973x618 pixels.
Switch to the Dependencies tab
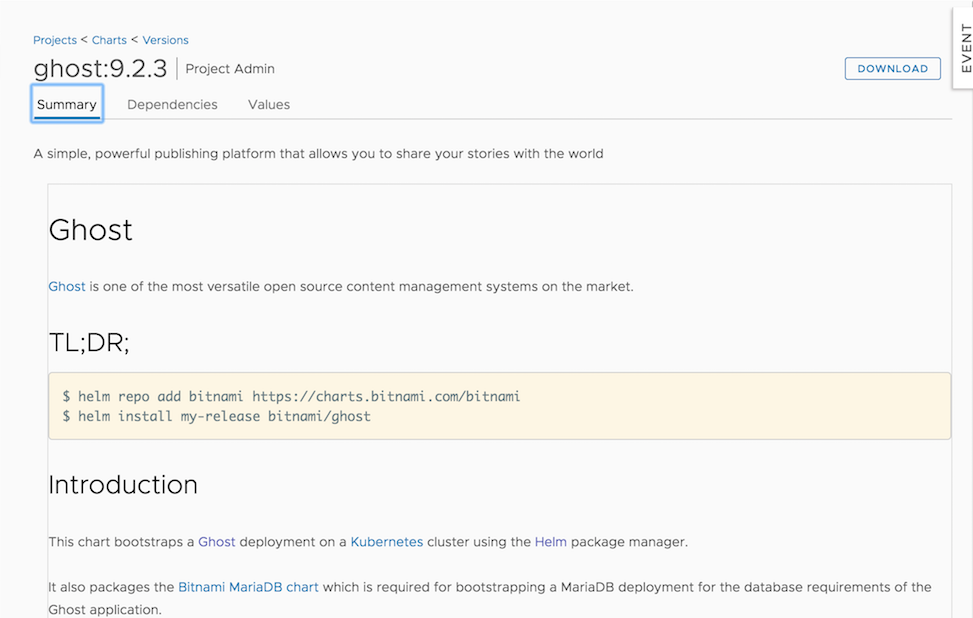click(172, 104)
